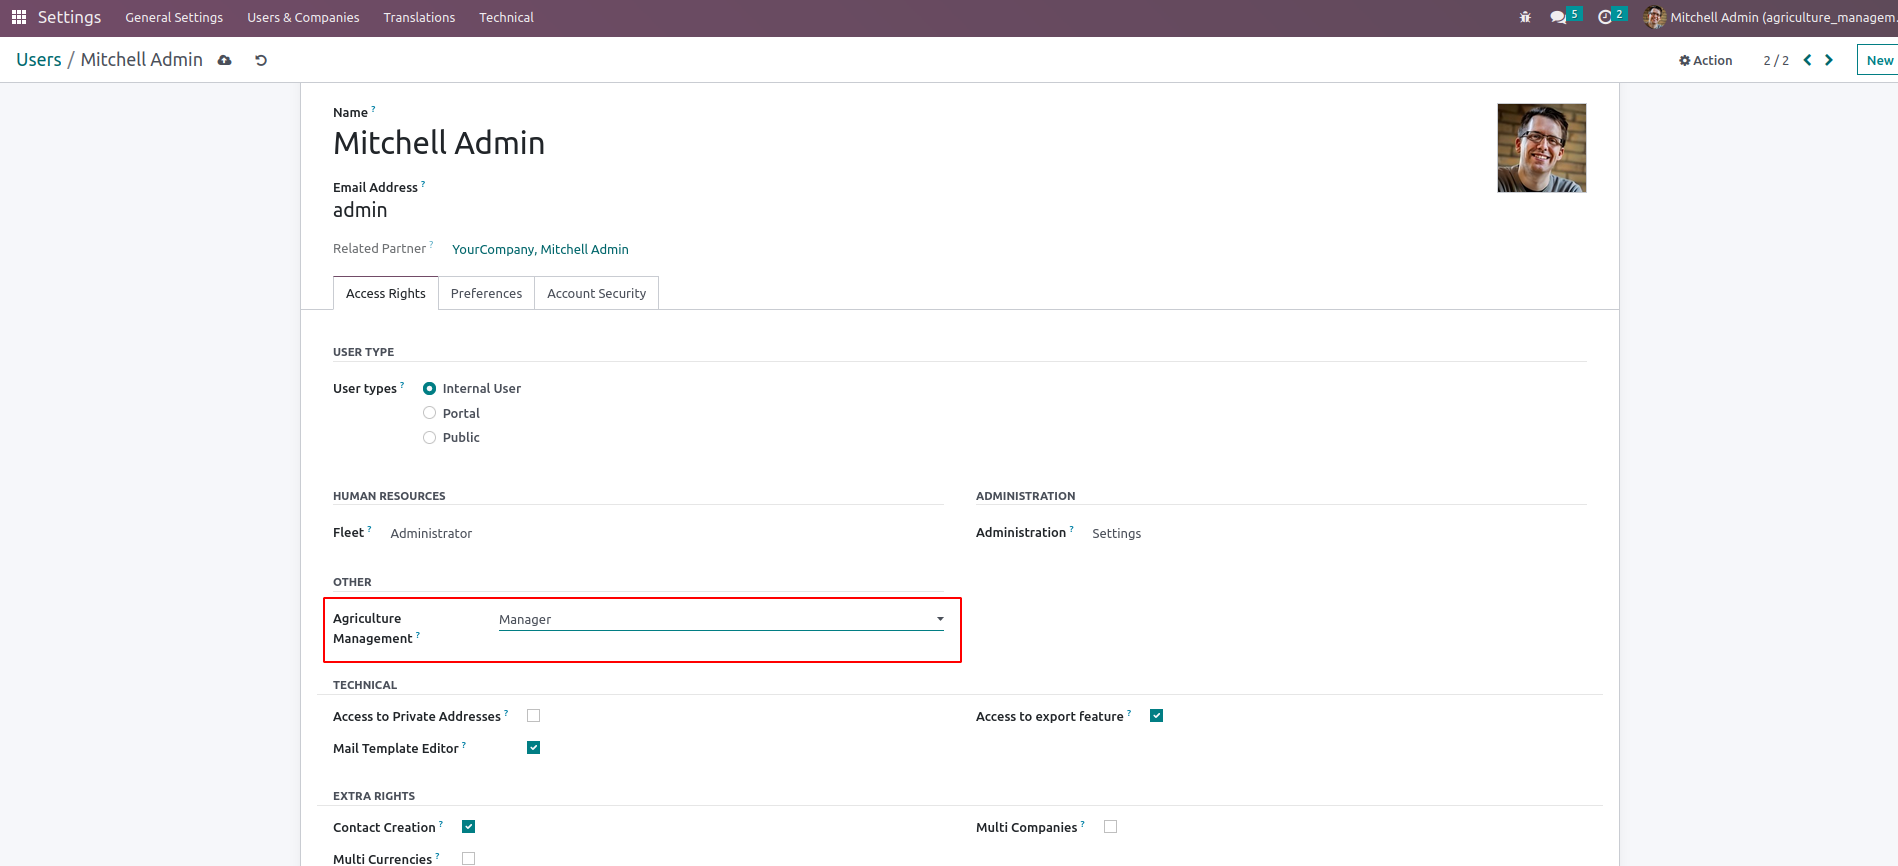Open the debug bug icon menu
This screenshot has height=866, width=1898.
click(x=1525, y=17)
